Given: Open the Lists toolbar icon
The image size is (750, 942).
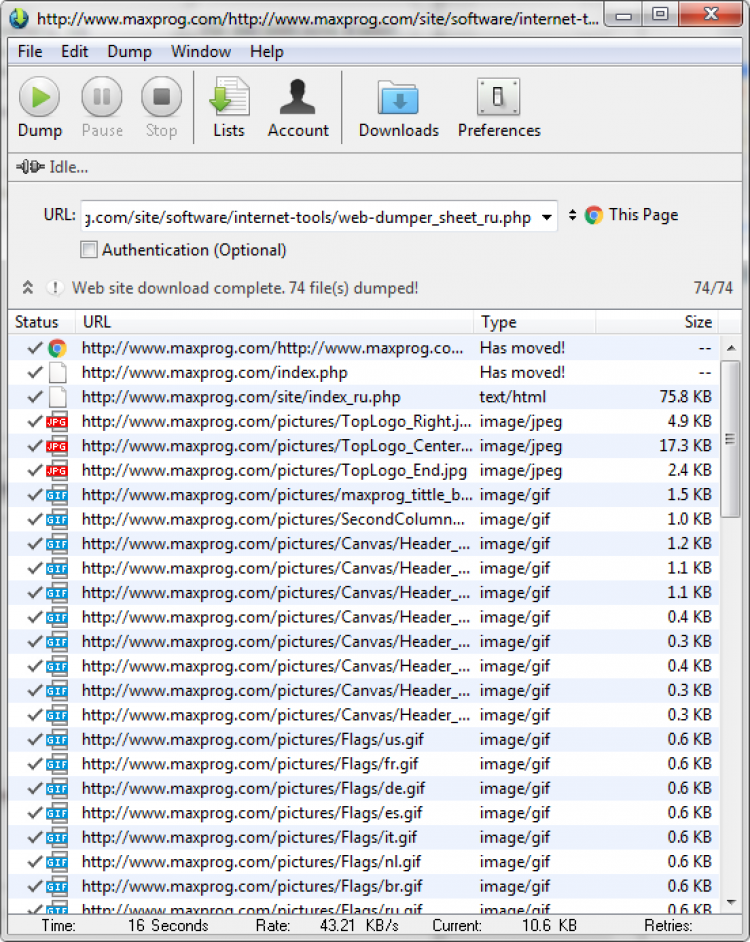Looking at the screenshot, I should point(229,108).
